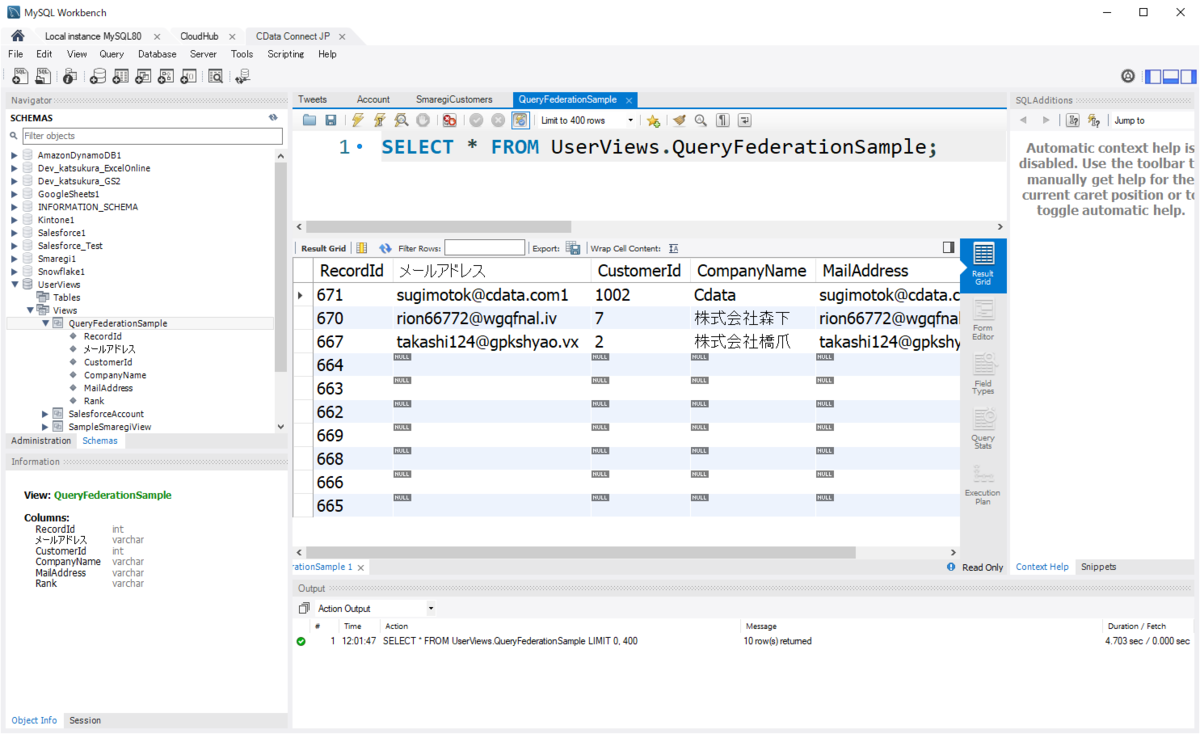Toggle continue-on-error red icon
1200x734 pixels.
click(450, 120)
